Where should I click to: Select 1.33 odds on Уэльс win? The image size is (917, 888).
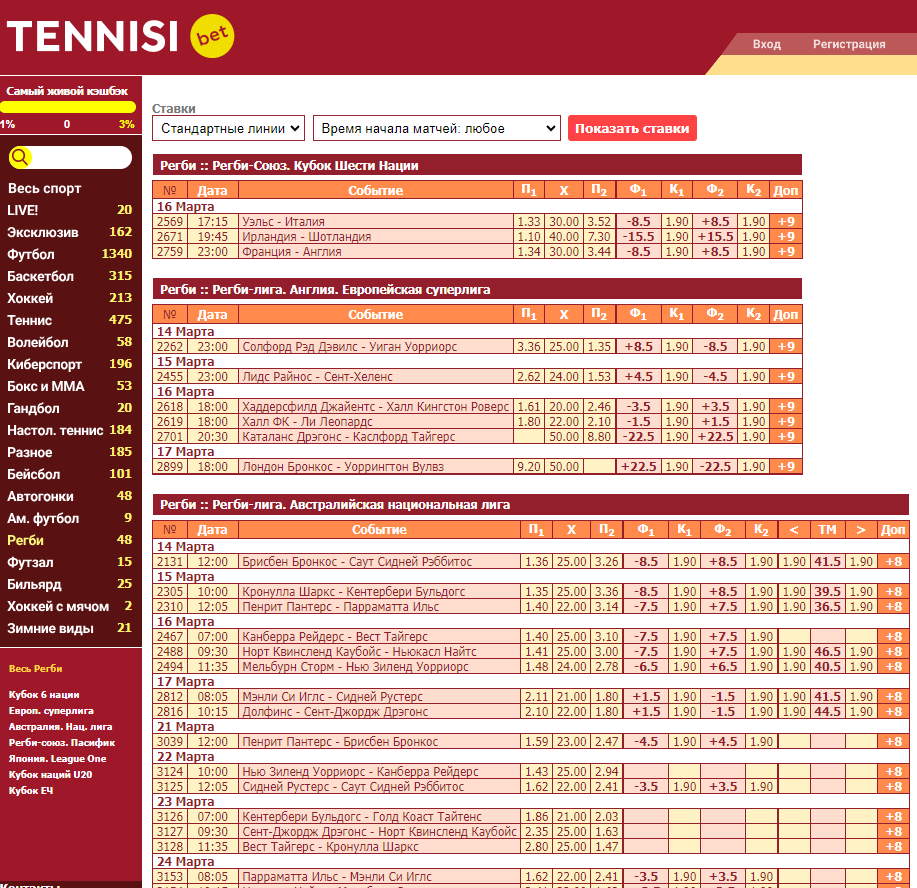529,222
